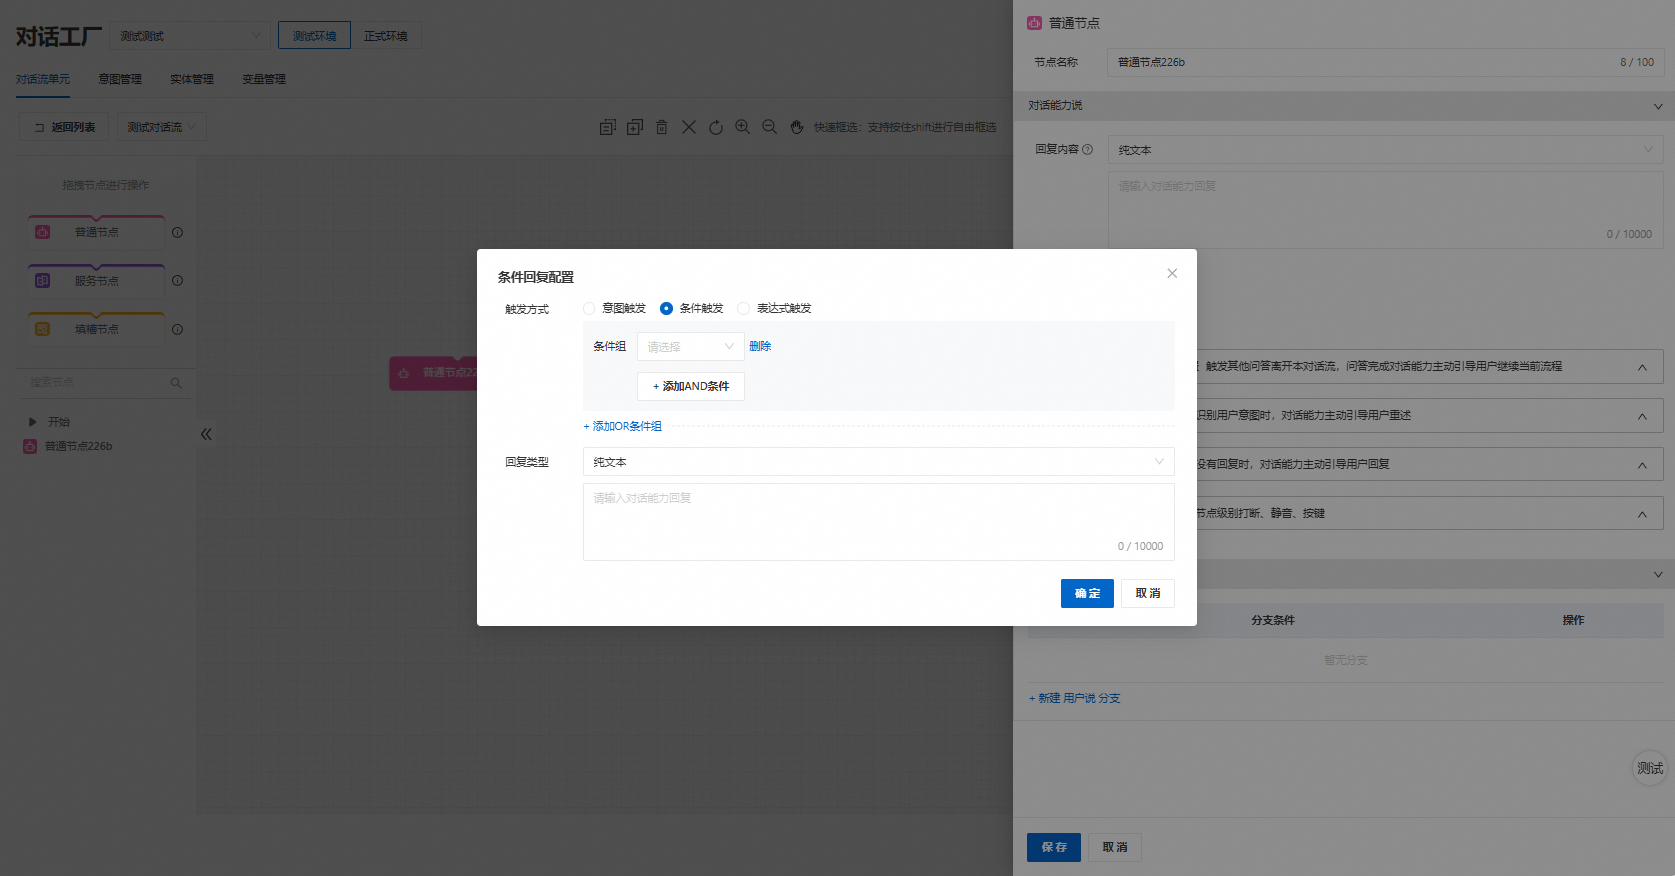1675x876 pixels.
Task: Edit the 节点名称 input field
Action: click(x=1385, y=62)
